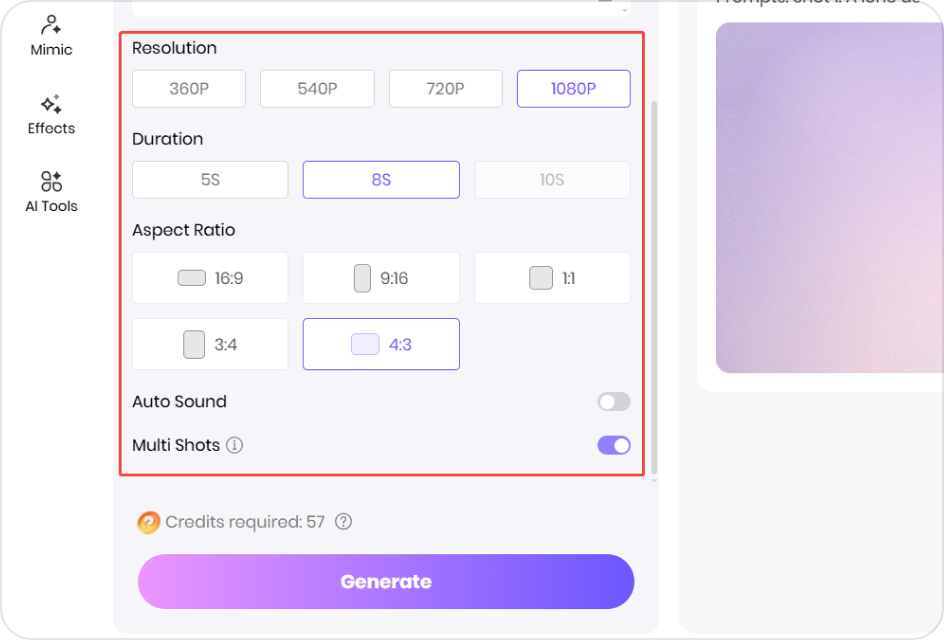The height and width of the screenshot is (640, 944).
Task: Select the 16:9 aspect ratio
Action: pos(209,278)
